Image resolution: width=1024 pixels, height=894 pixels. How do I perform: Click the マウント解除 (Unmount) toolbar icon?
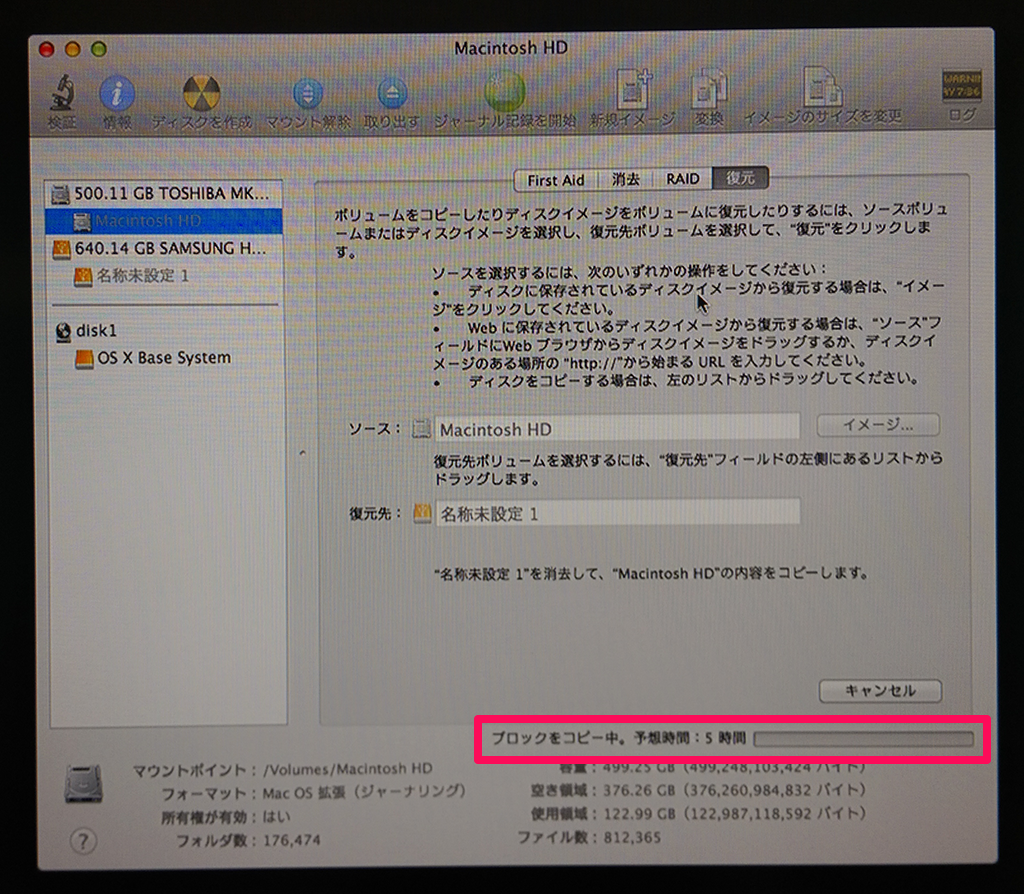click(307, 94)
